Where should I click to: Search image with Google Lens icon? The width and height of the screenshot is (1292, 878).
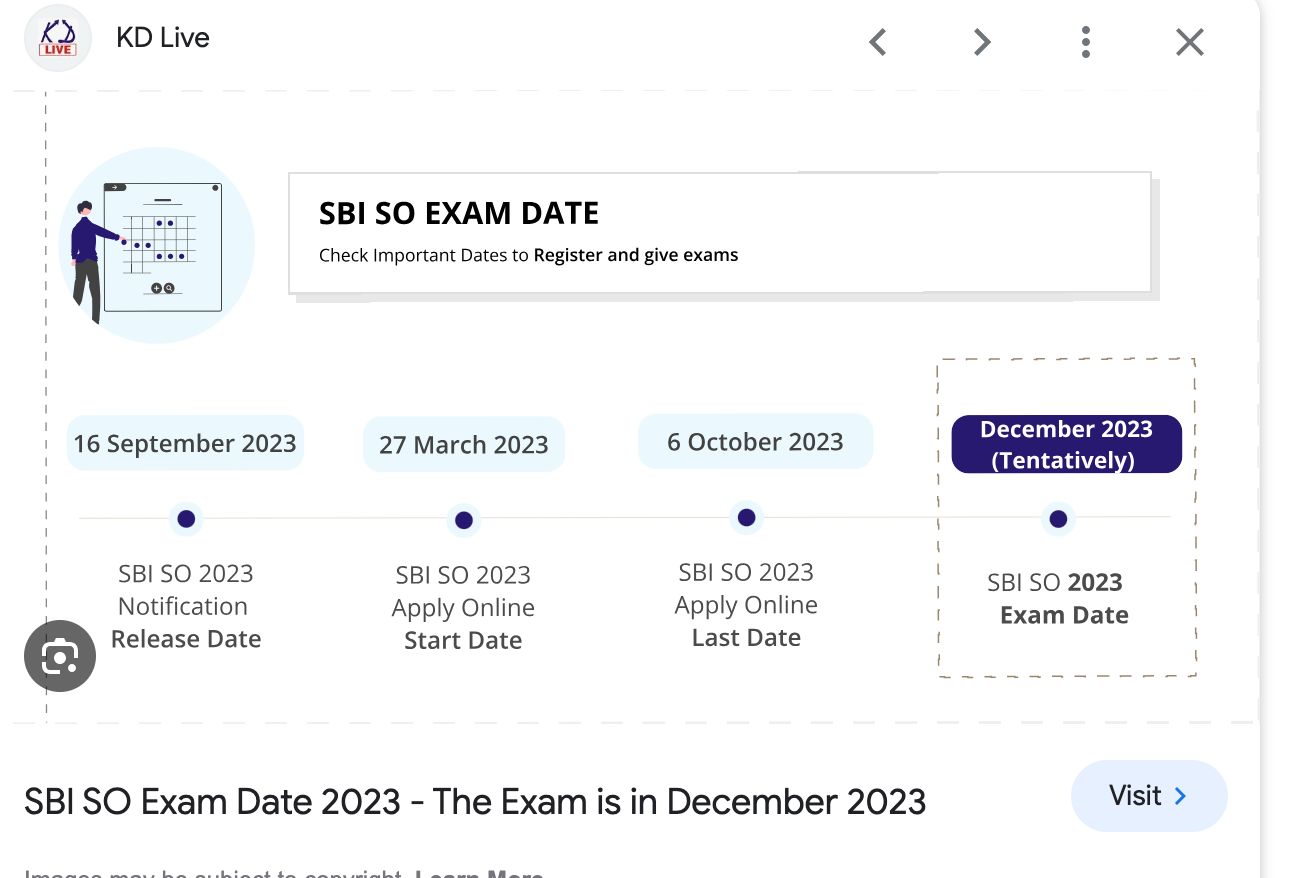tap(60, 656)
